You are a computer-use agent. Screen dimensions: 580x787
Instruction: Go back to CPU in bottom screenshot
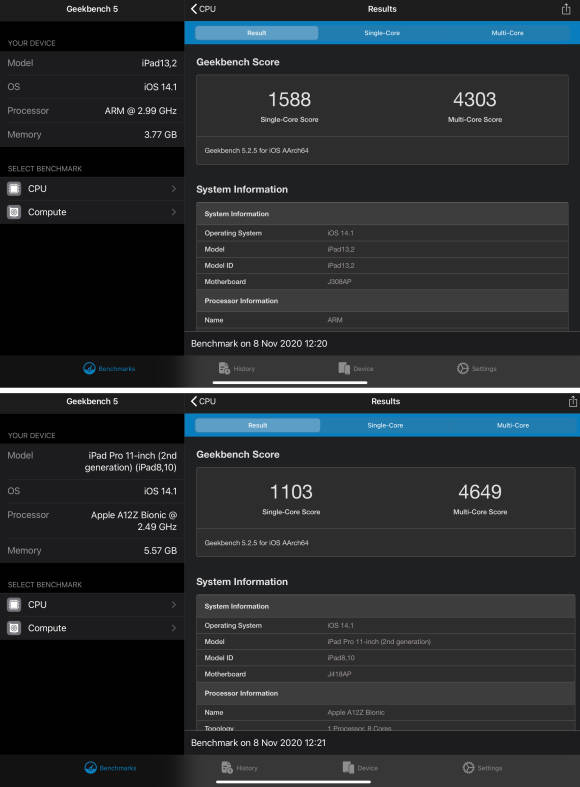tap(203, 402)
